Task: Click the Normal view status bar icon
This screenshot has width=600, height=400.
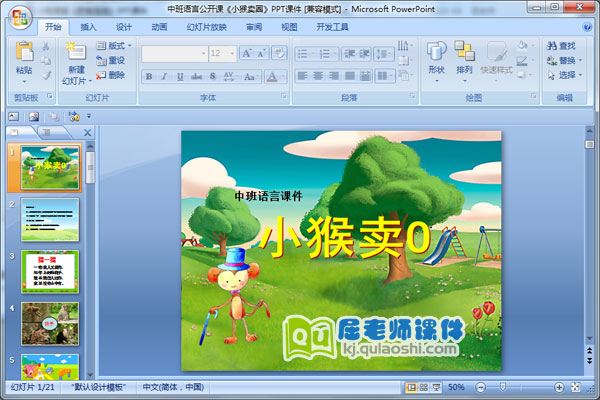Action: tap(411, 387)
